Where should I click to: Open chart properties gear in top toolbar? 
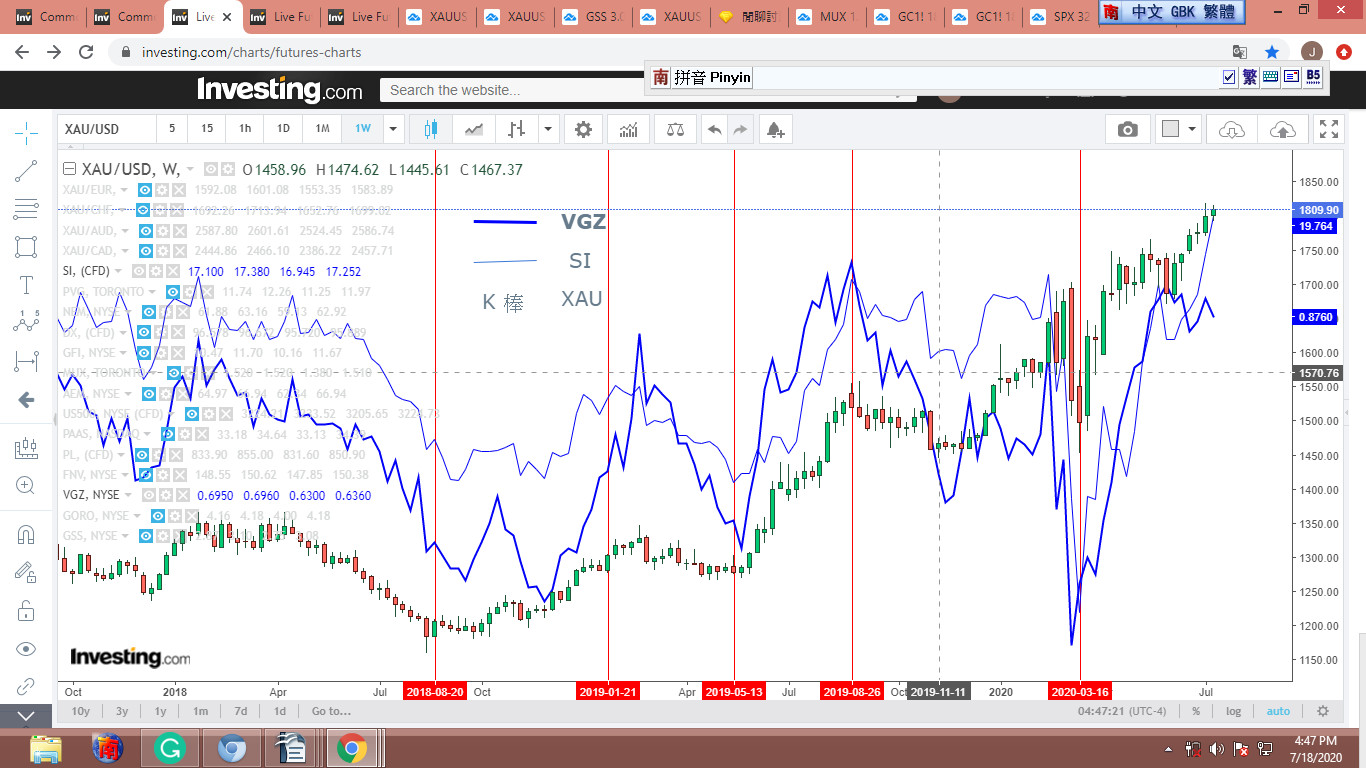(583, 129)
